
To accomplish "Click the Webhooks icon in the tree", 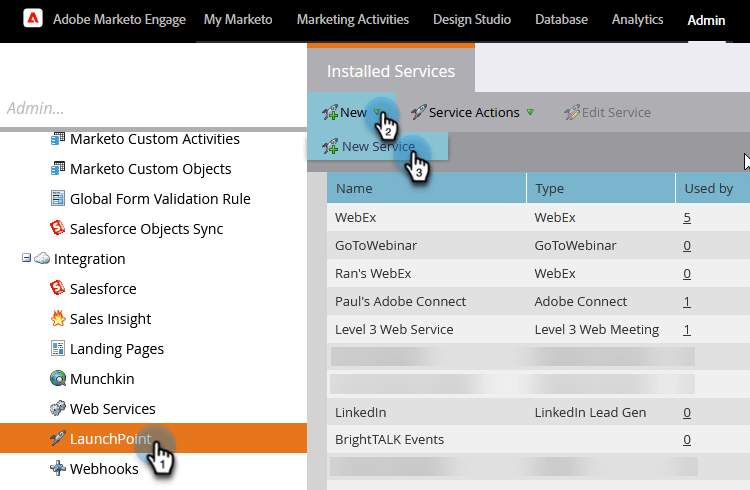I will click(58, 469).
